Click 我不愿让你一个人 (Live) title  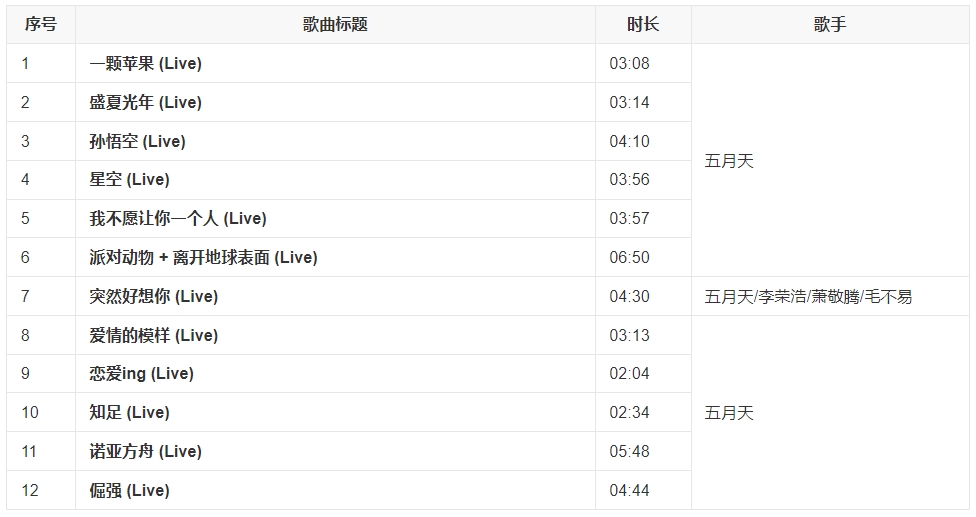pyautogui.click(x=177, y=219)
